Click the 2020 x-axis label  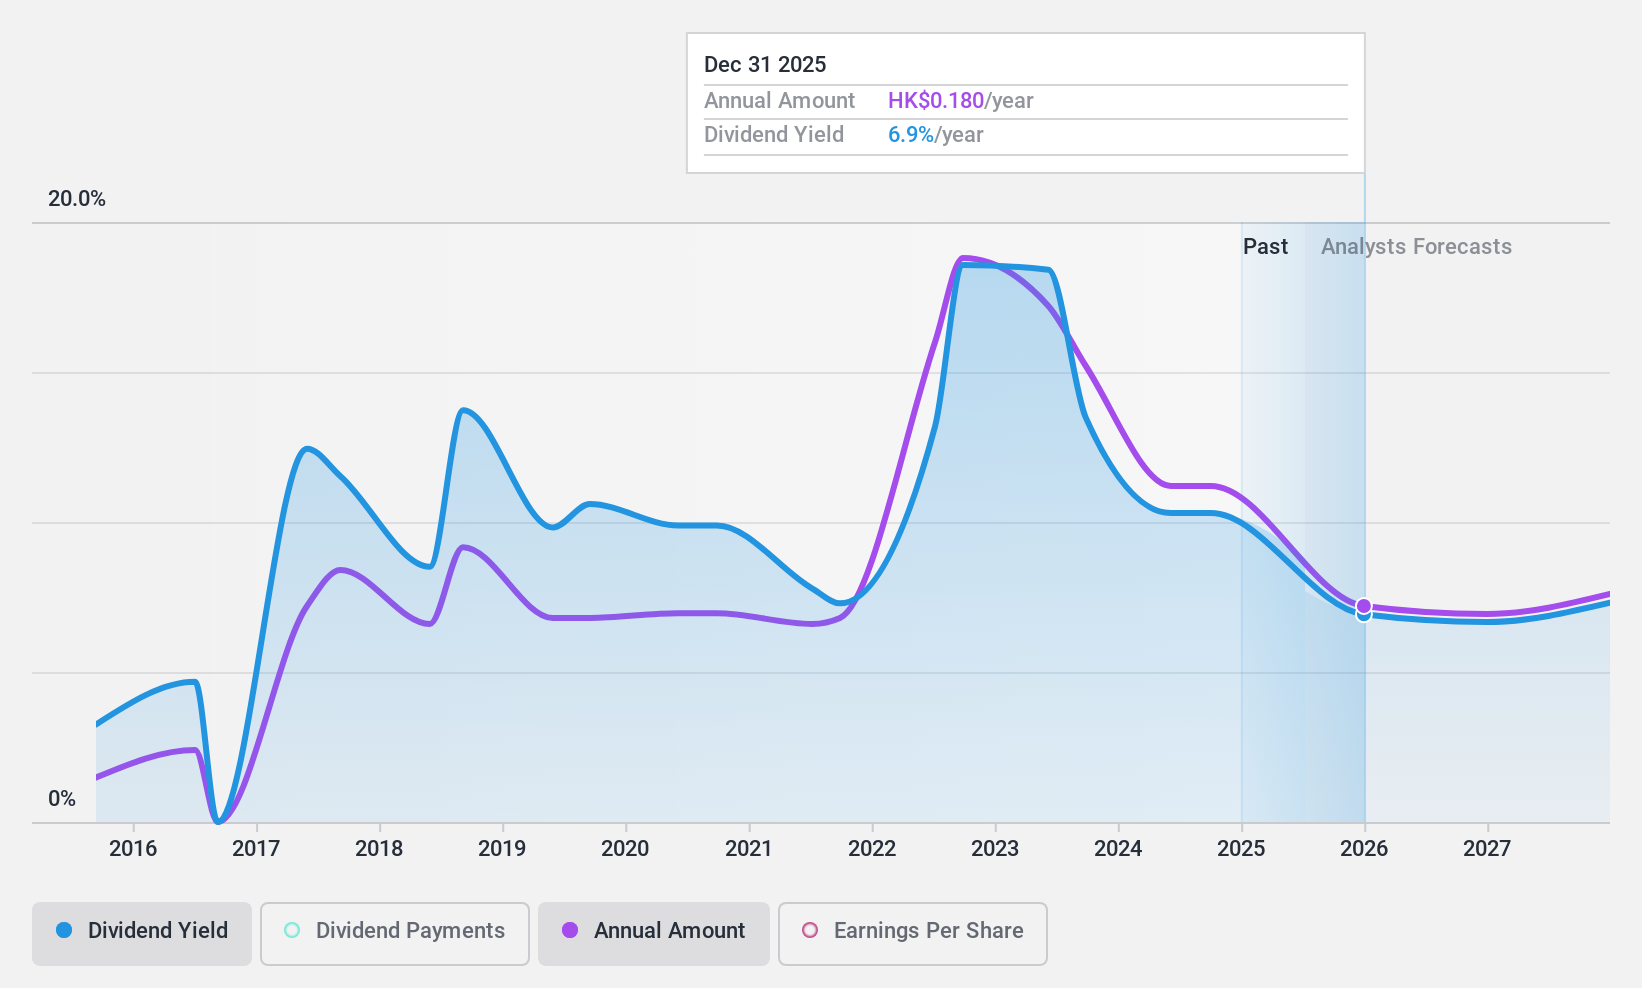[x=625, y=849]
